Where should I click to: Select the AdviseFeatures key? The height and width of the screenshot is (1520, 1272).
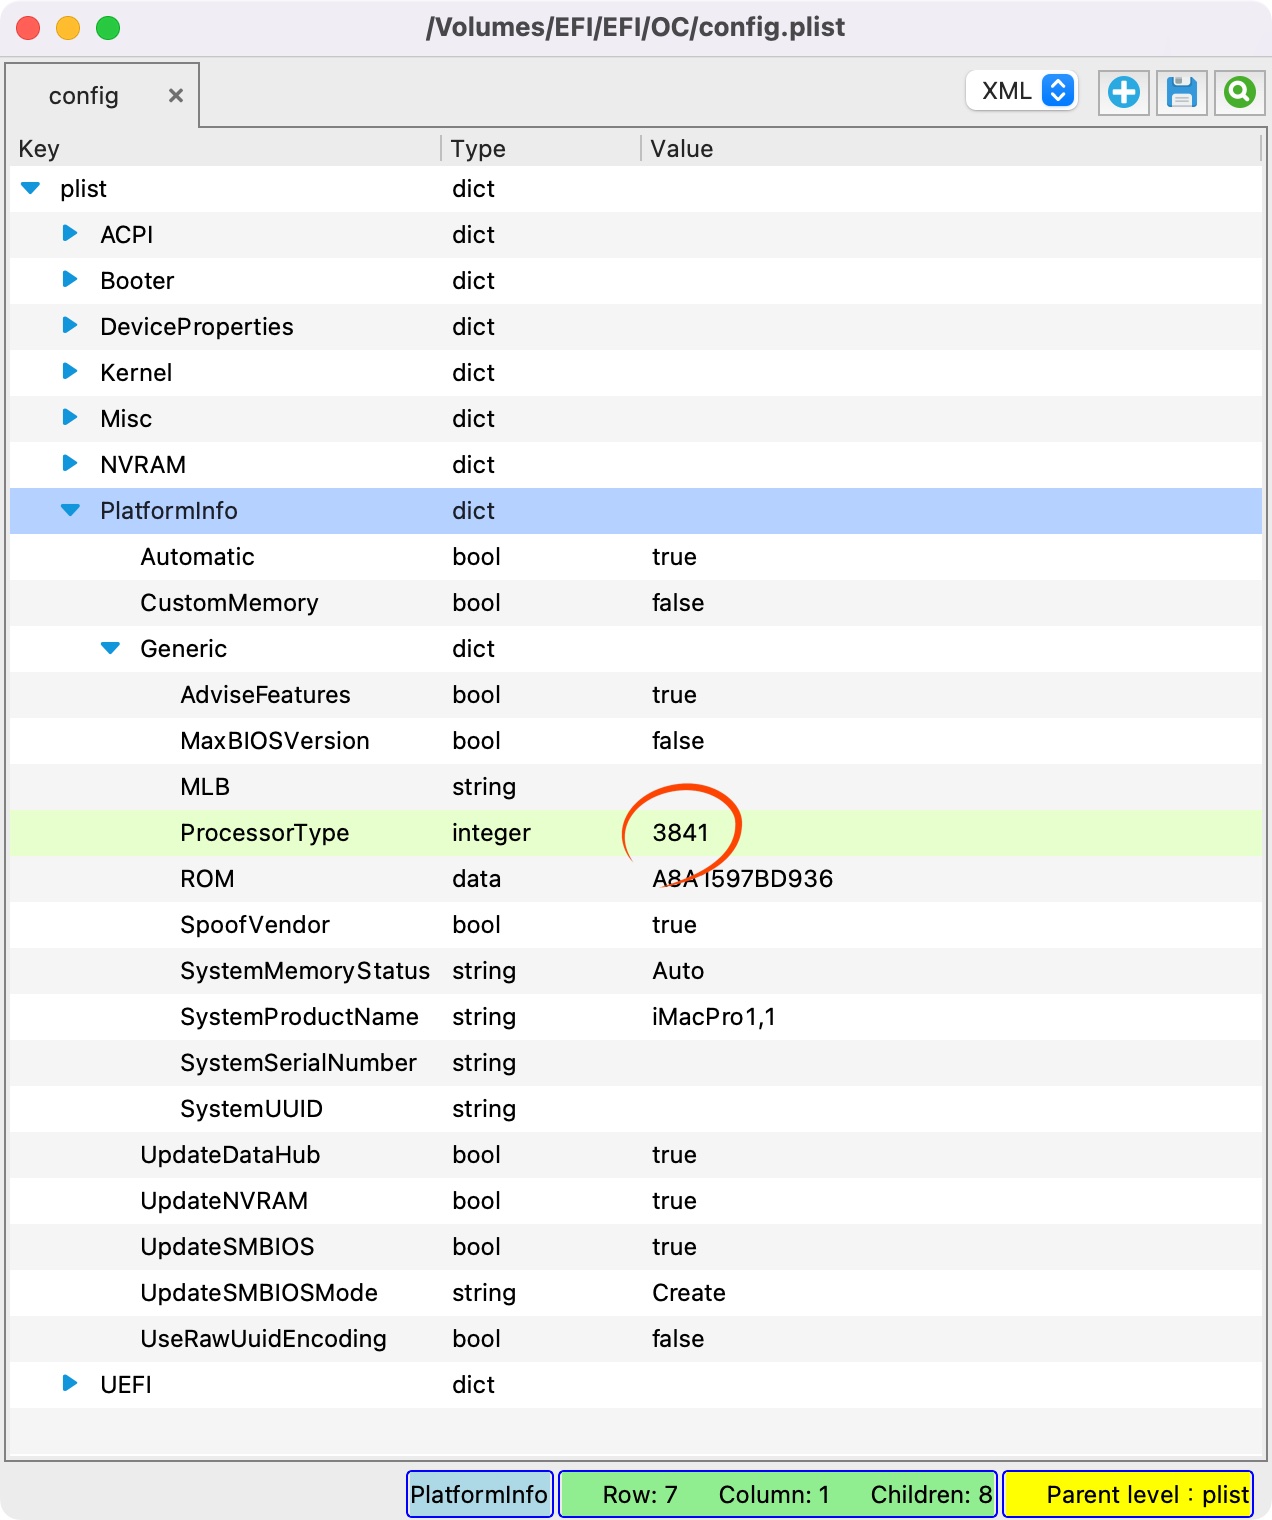(265, 695)
